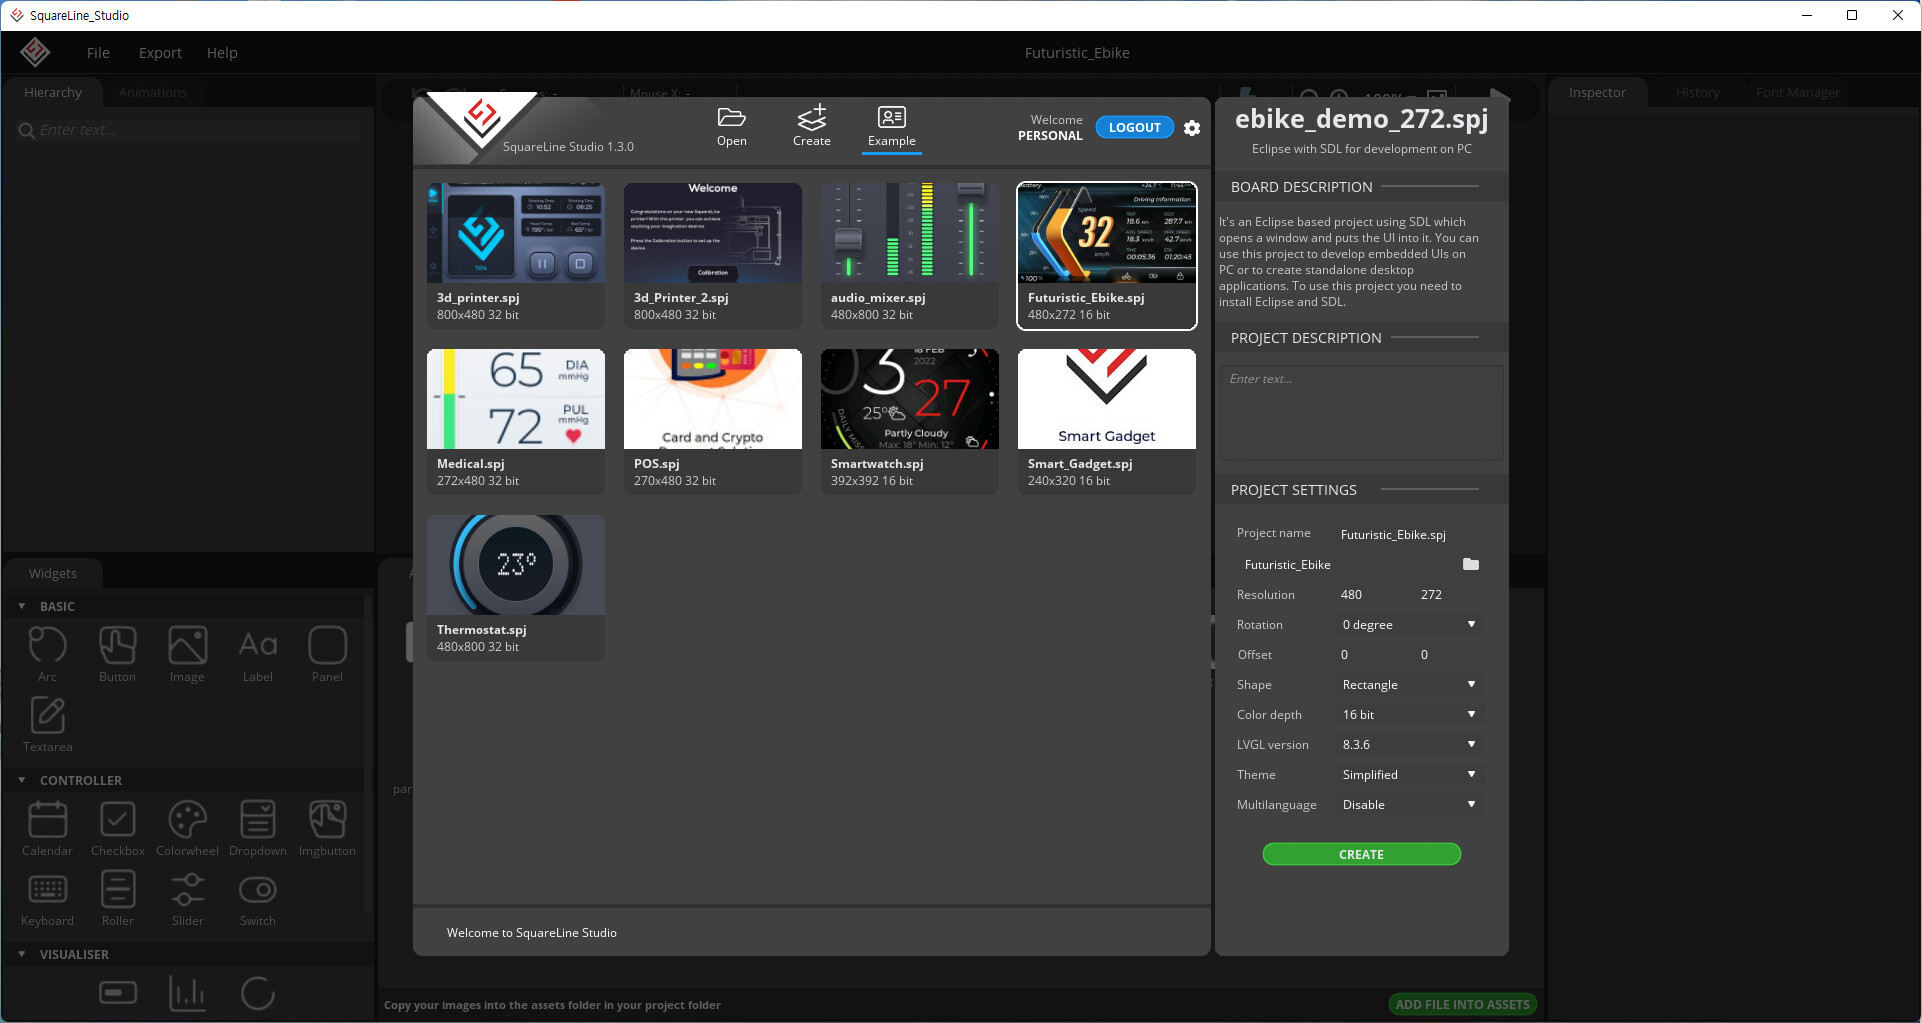Image resolution: width=1922 pixels, height=1023 pixels.
Task: Open the Shape dropdown
Action: click(x=1409, y=684)
